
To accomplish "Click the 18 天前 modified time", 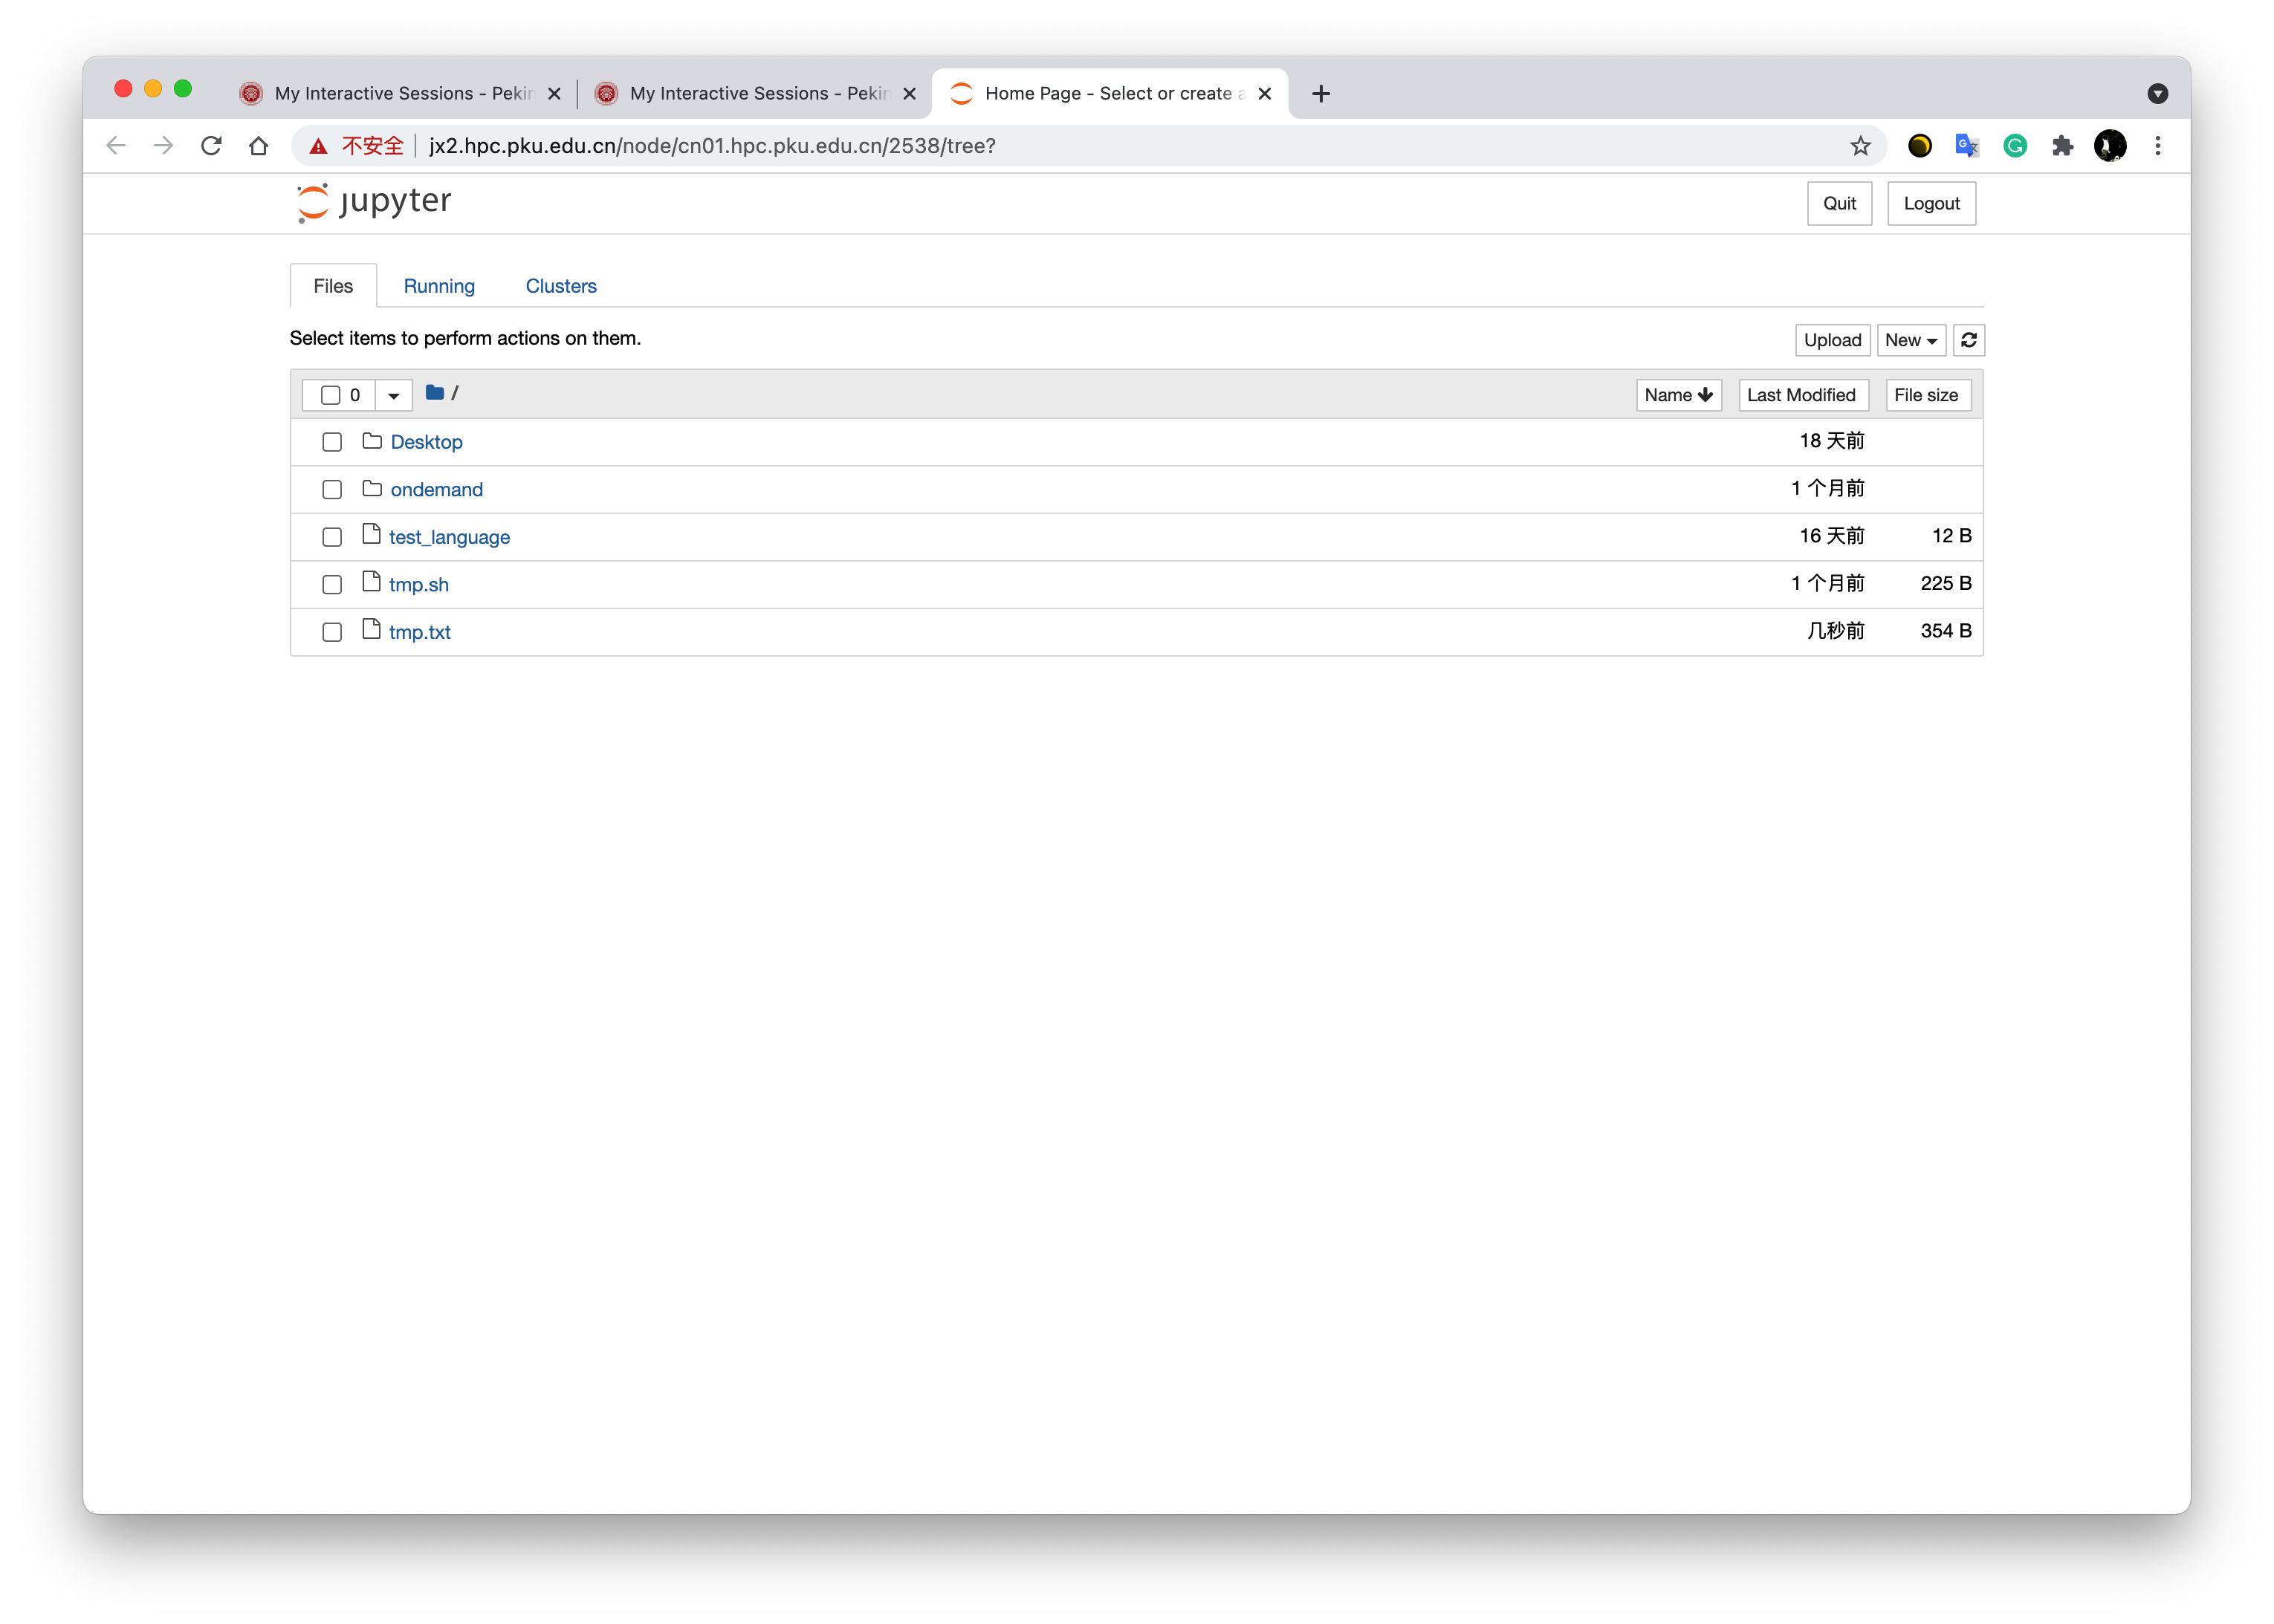I will tap(1831, 441).
